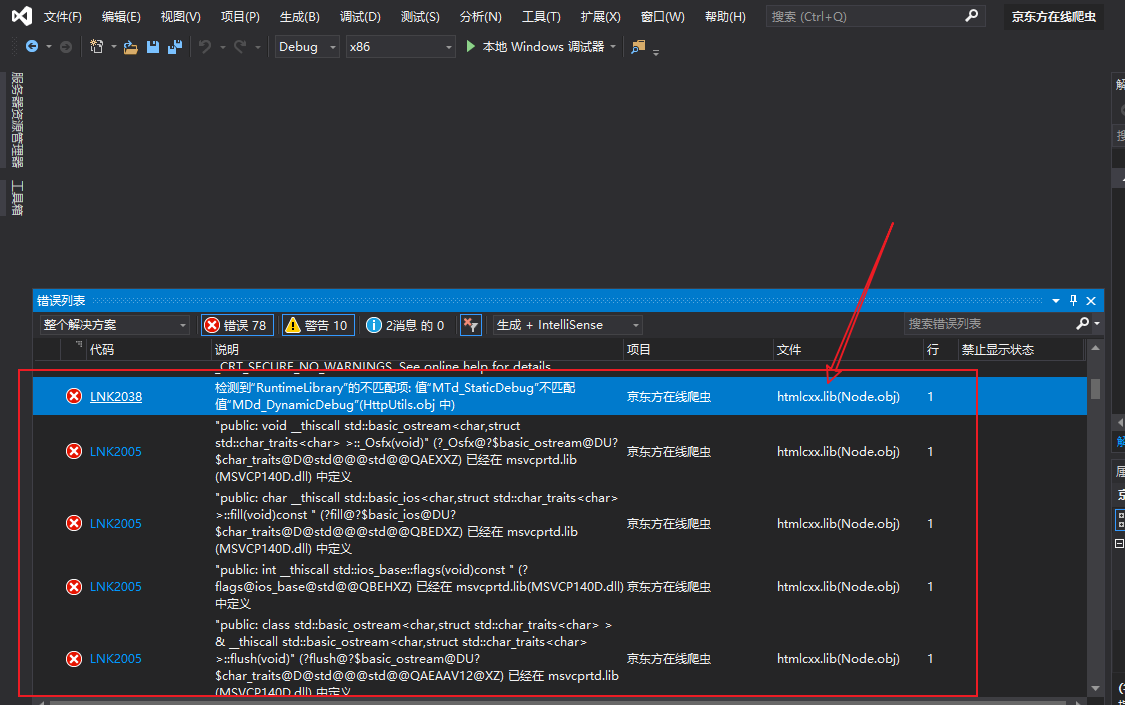This screenshot has height=705, width=1125.
Task: Open the error list window position dropdown arrow
Action: coord(1056,301)
